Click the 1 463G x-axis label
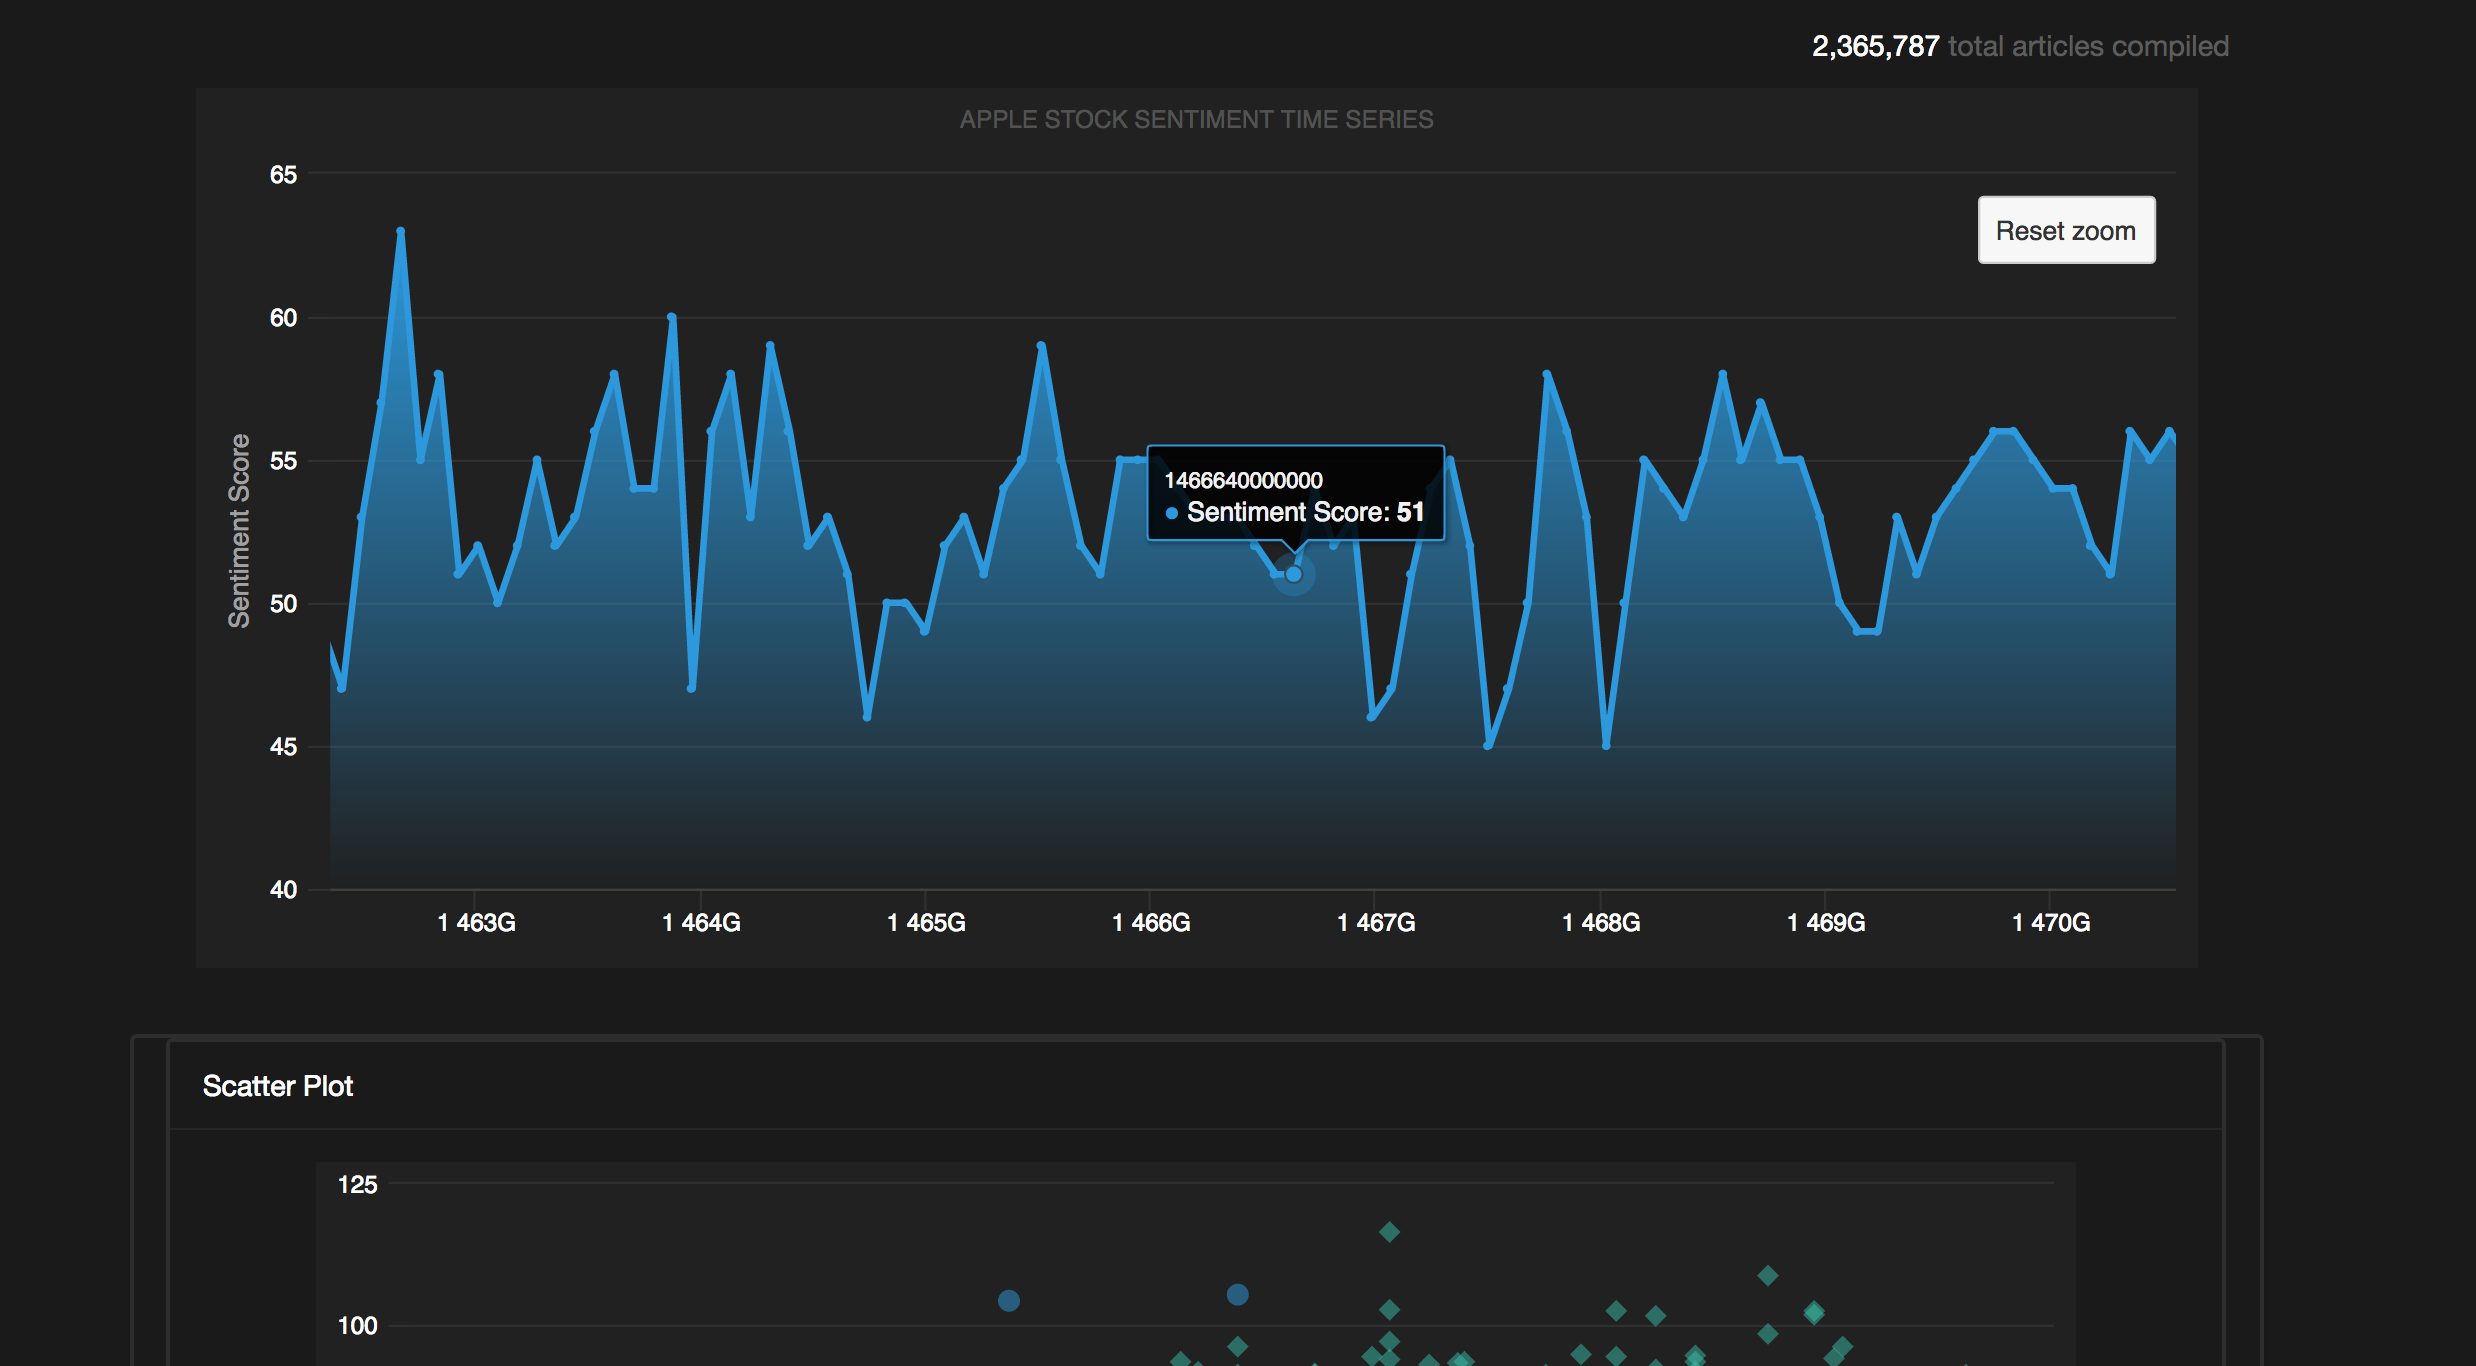 click(476, 922)
